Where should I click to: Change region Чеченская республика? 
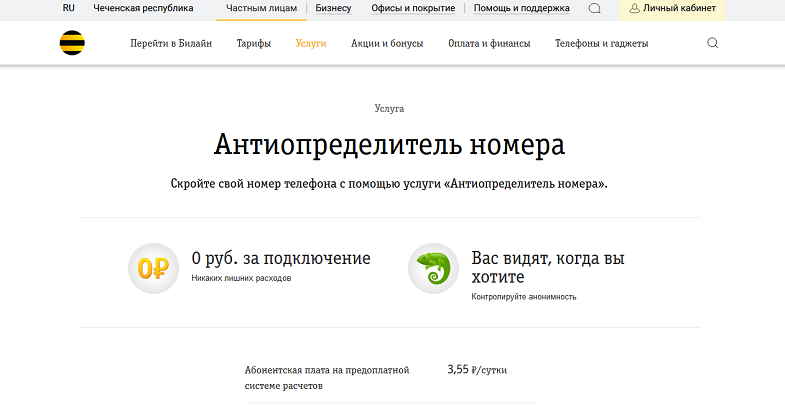tap(143, 8)
